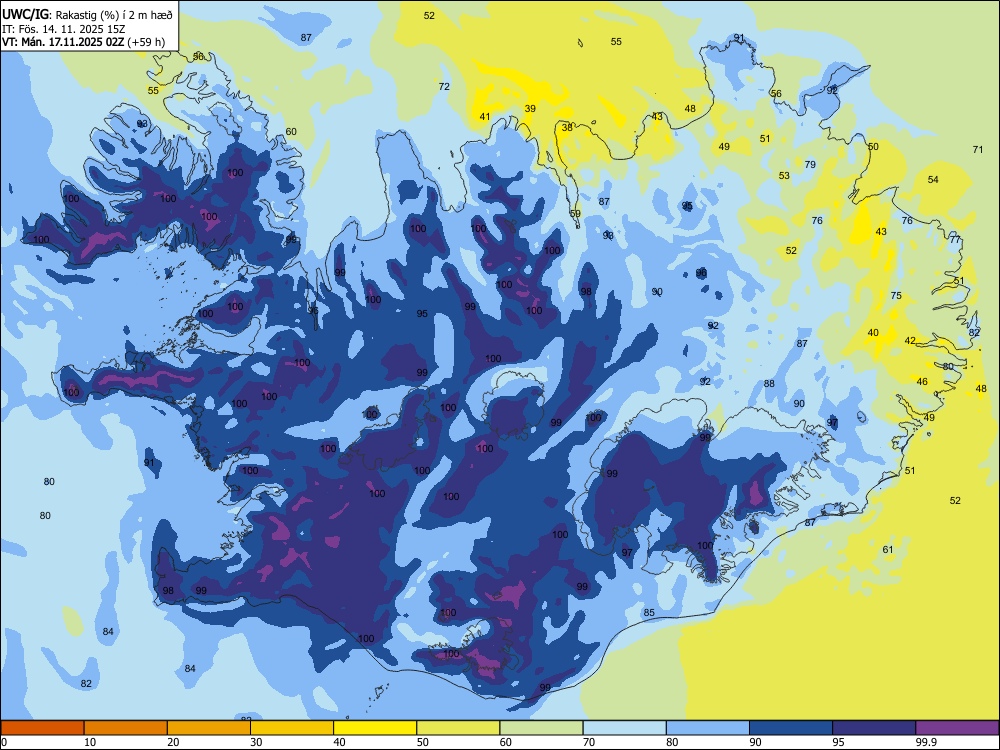Click the '(+59 h)' forecast offset text
The width and height of the screenshot is (1000, 750).
146,42
